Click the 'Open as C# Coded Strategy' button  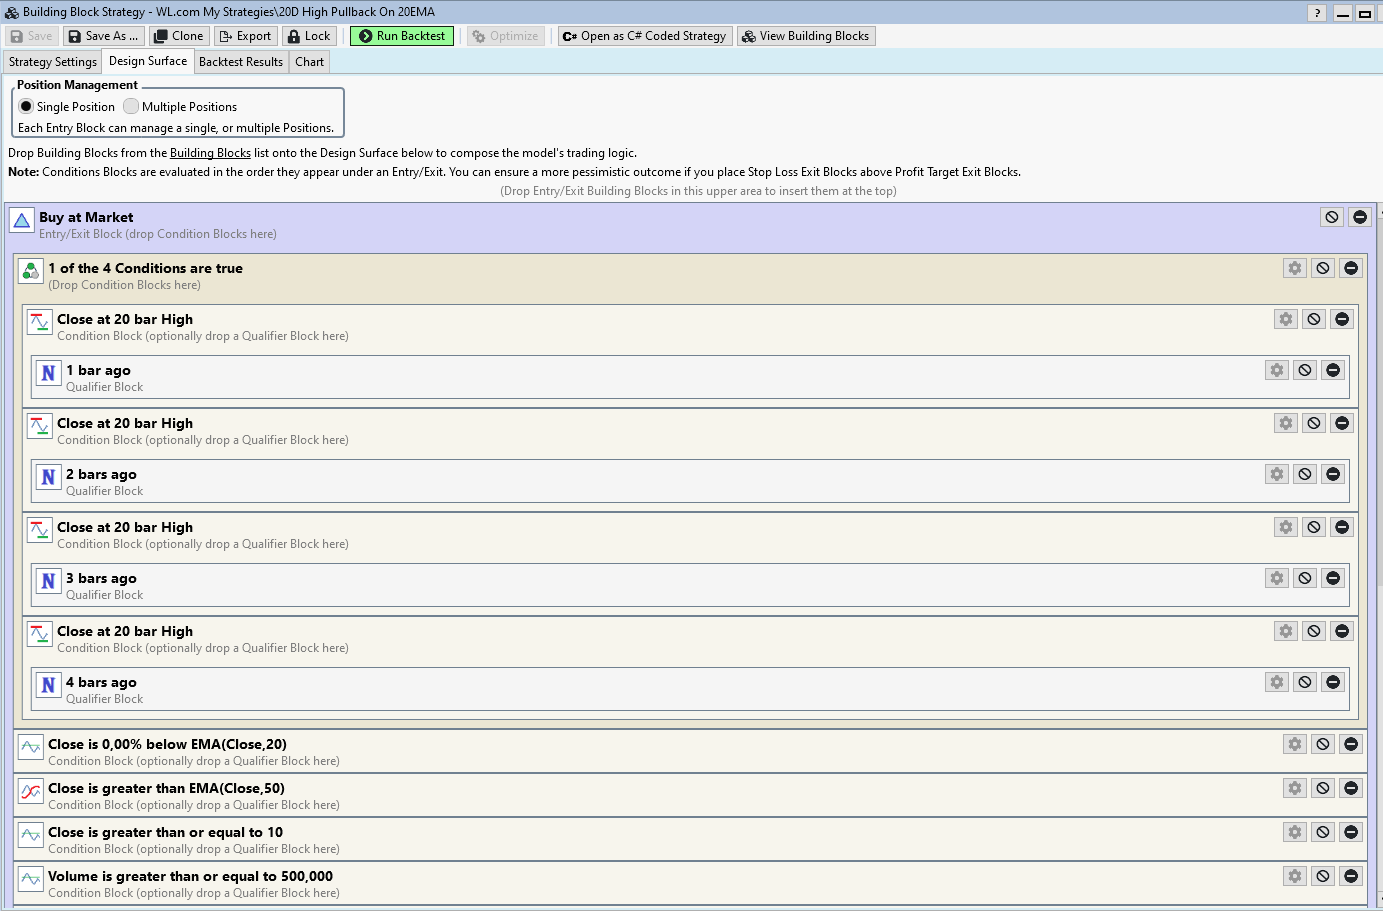point(645,36)
